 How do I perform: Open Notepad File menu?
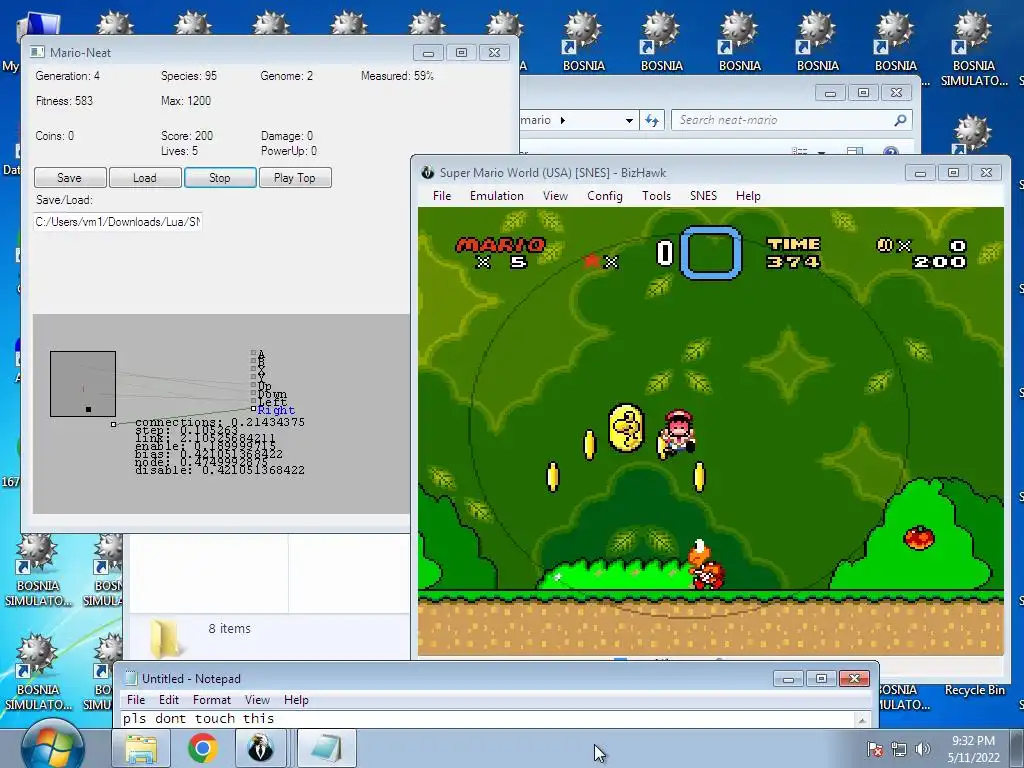136,699
